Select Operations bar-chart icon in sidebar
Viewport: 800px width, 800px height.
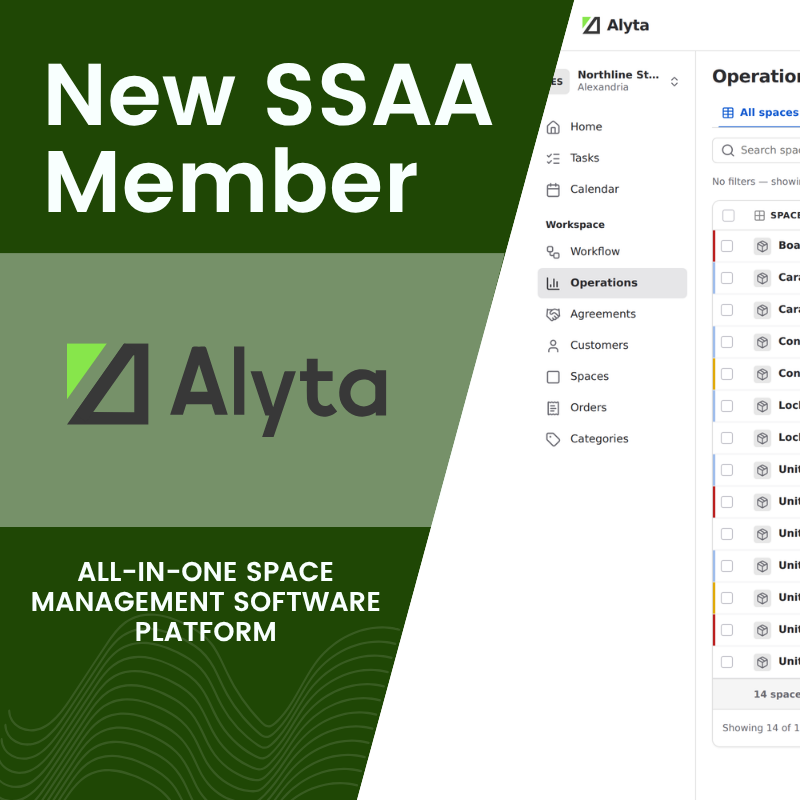[553, 283]
